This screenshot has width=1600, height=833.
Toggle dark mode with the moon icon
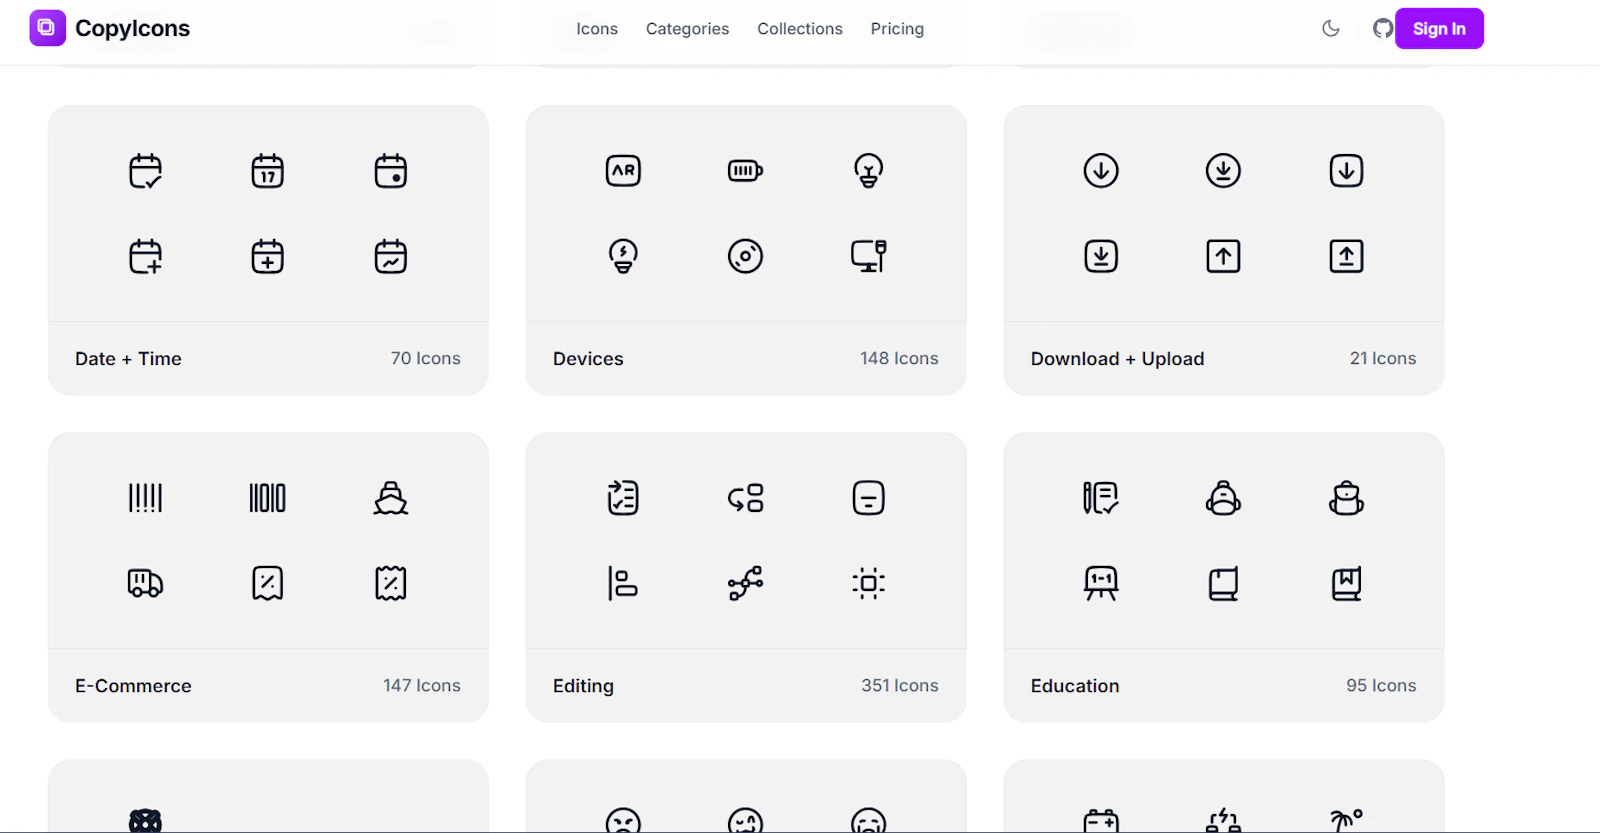tap(1331, 28)
